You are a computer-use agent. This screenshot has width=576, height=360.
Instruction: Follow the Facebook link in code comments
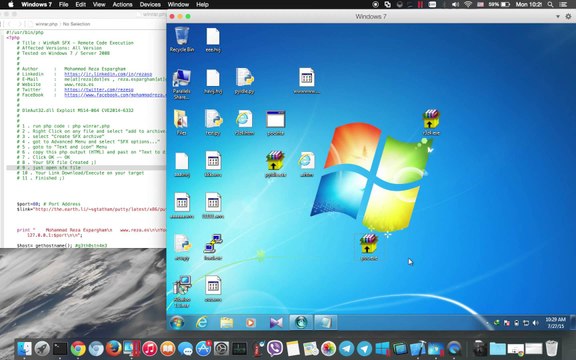pos(115,95)
